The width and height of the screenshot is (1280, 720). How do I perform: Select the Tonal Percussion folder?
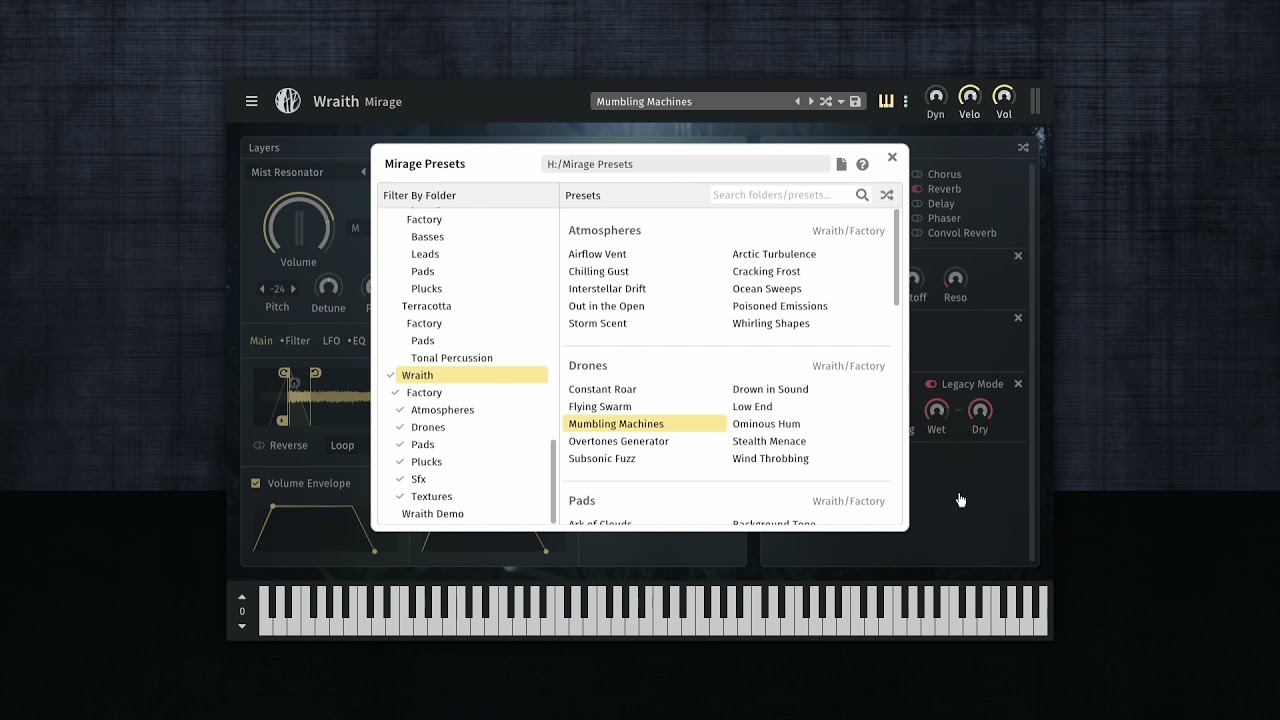[451, 358]
